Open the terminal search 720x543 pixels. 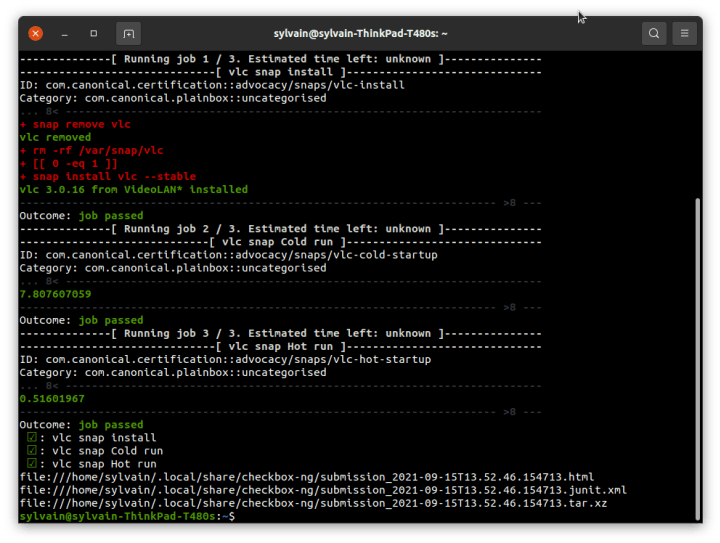coord(654,34)
